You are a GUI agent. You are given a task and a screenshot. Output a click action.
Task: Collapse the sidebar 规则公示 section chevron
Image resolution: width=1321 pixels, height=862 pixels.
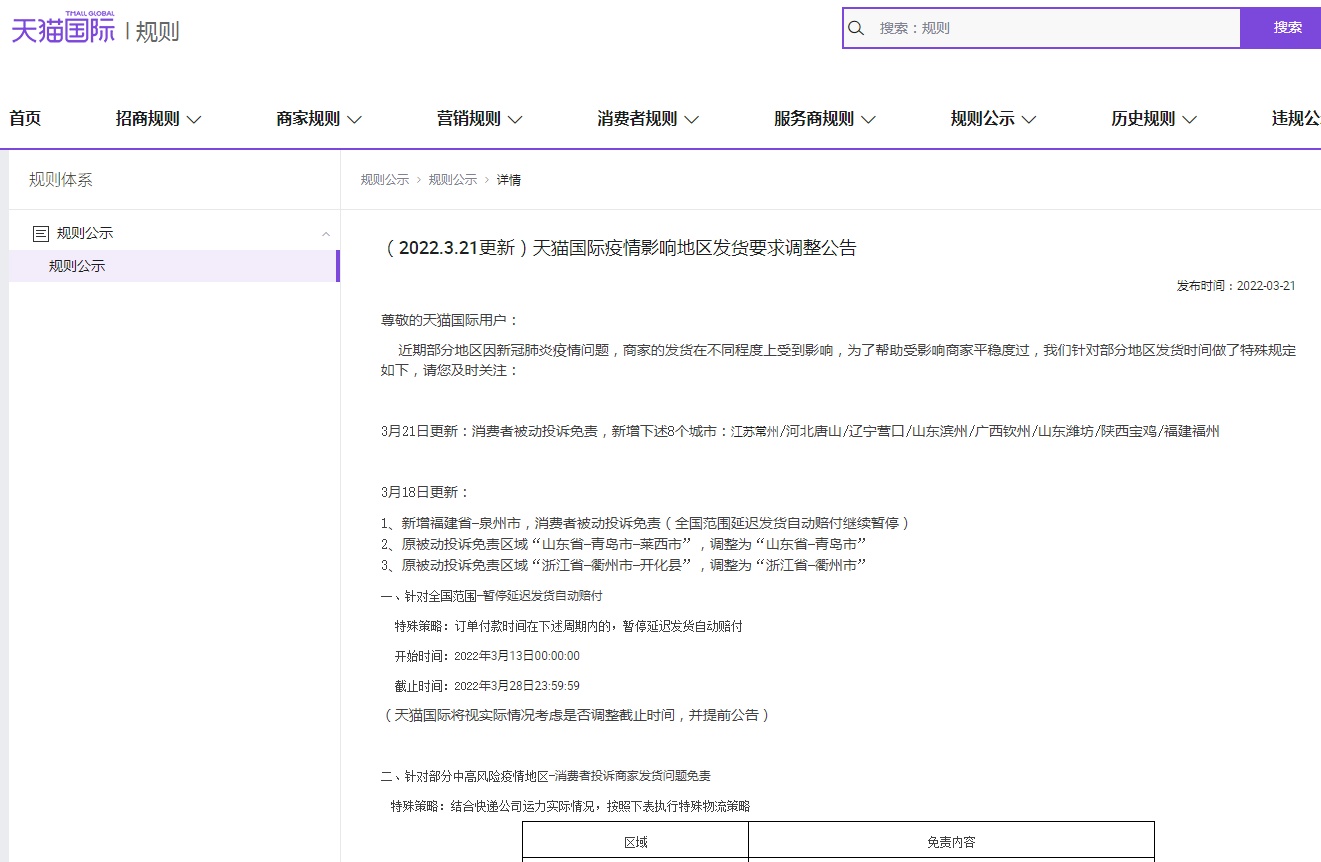(x=326, y=234)
